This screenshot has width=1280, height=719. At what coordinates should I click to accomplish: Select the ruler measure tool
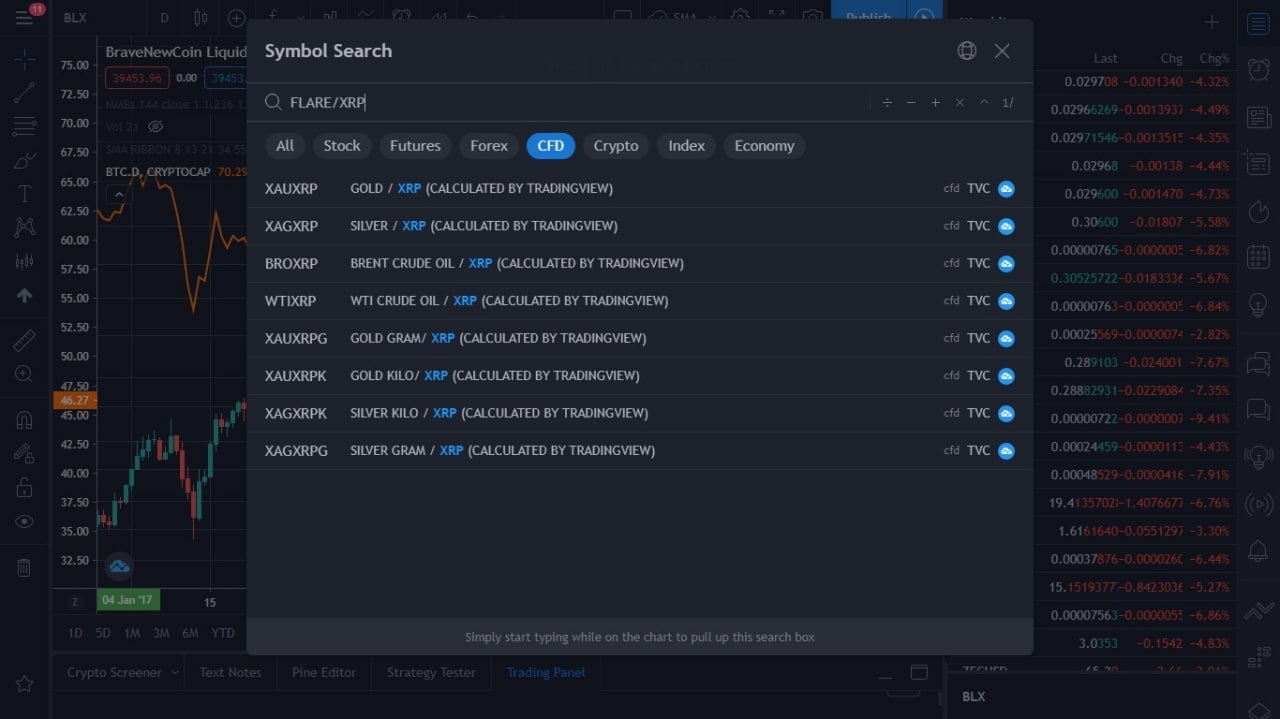24,341
